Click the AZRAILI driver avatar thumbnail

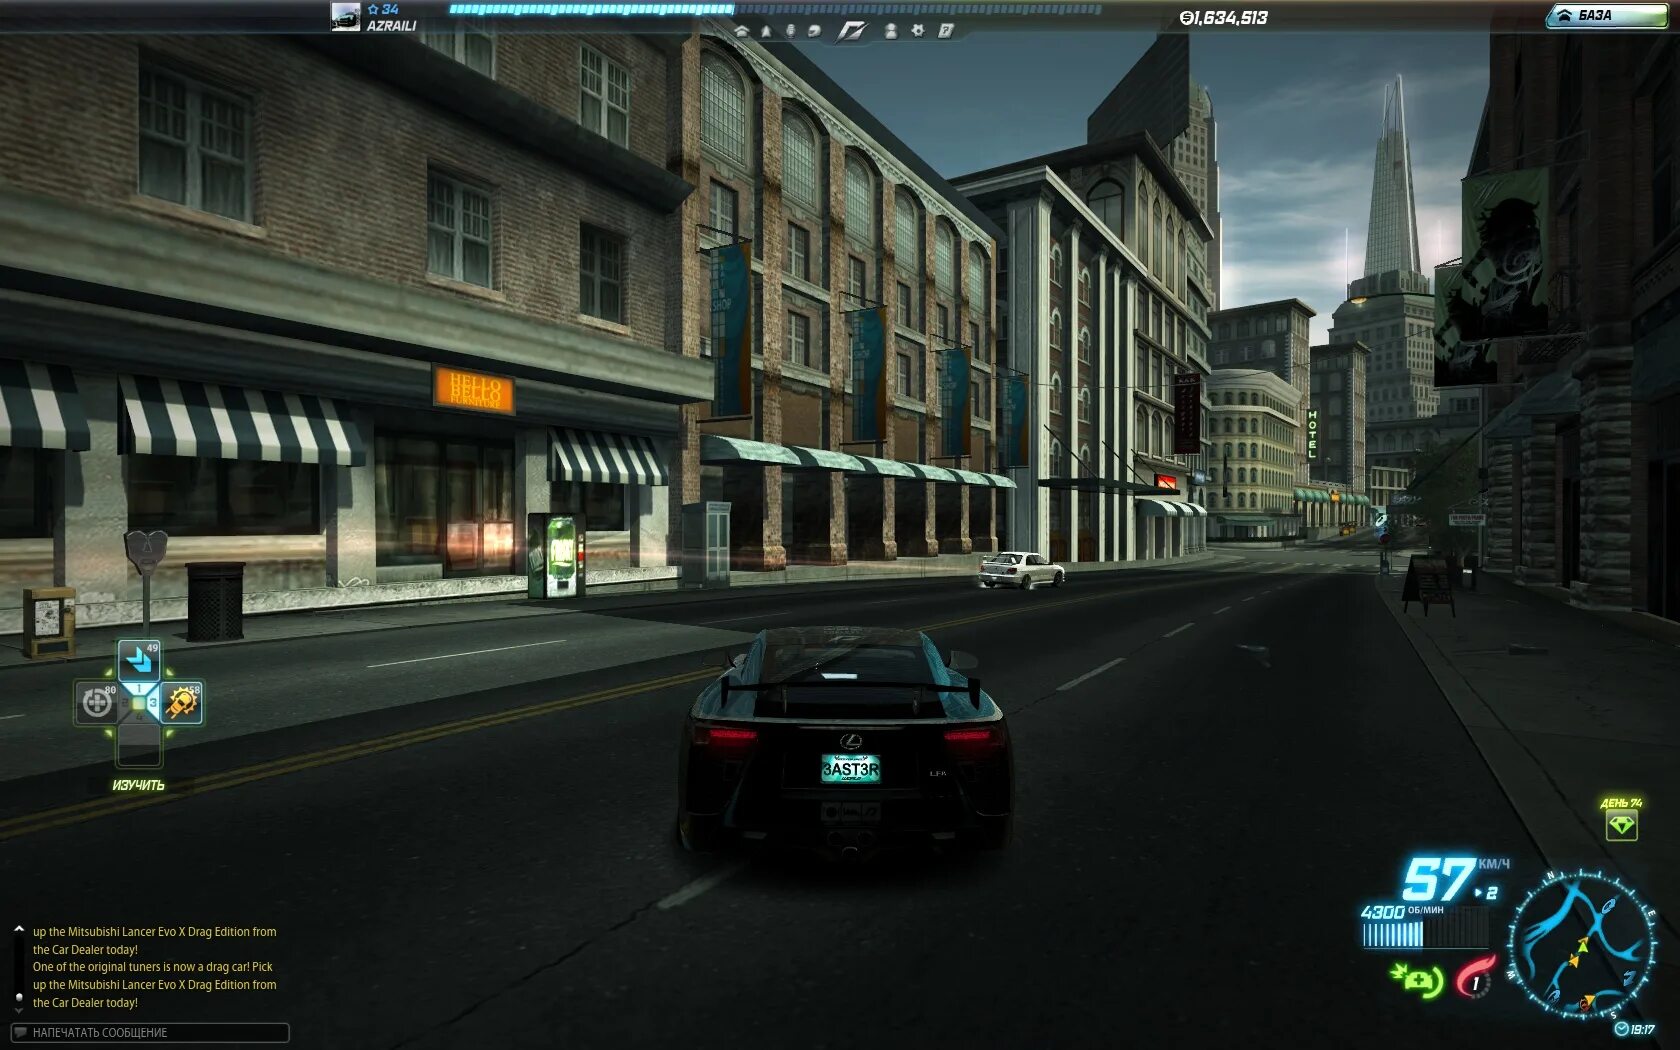click(x=346, y=17)
